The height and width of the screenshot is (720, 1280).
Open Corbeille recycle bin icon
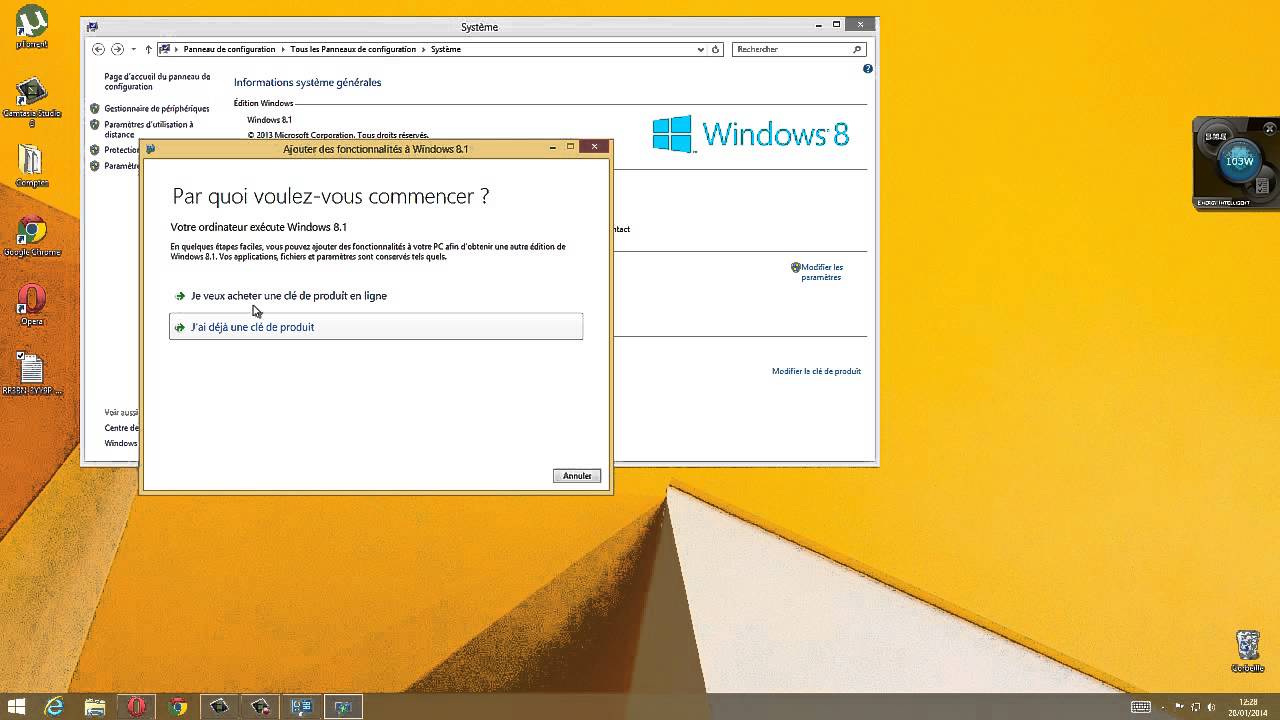[1248, 651]
